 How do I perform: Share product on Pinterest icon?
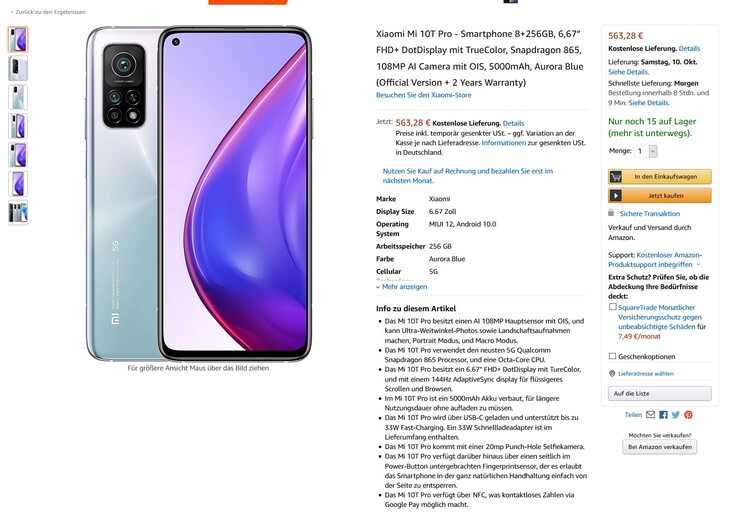688,415
